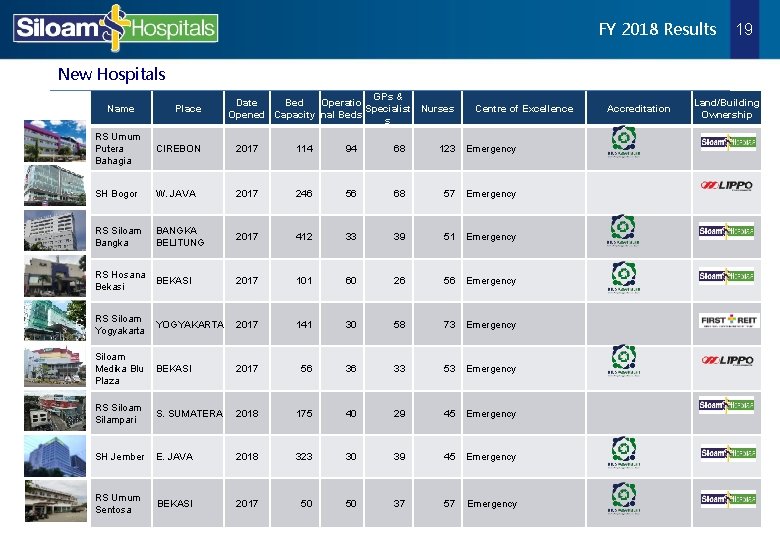Click the Lippo ownership logo in SH Bogor row
This screenshot has height=540, width=780.
coord(727,185)
